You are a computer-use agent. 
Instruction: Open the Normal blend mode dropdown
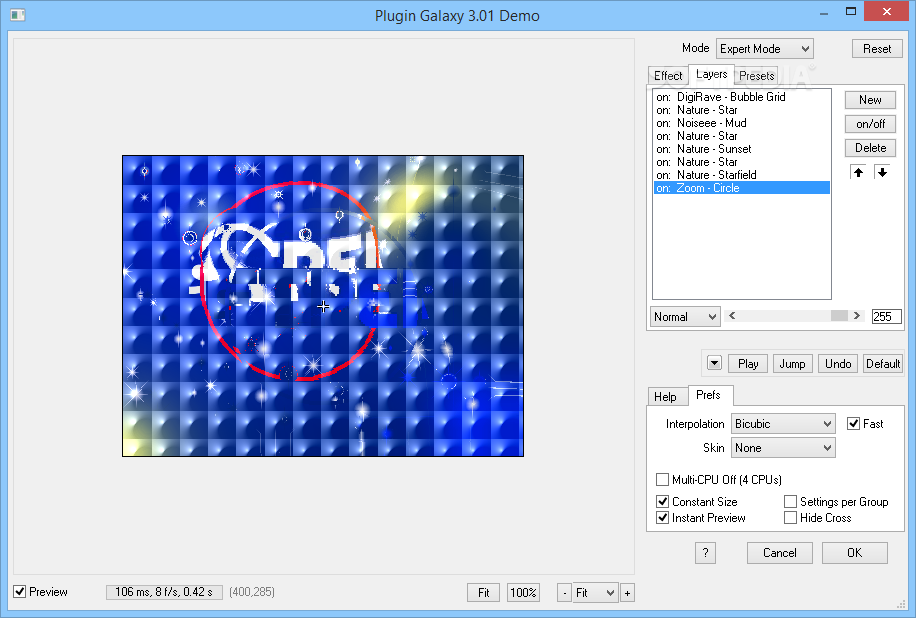coord(685,317)
